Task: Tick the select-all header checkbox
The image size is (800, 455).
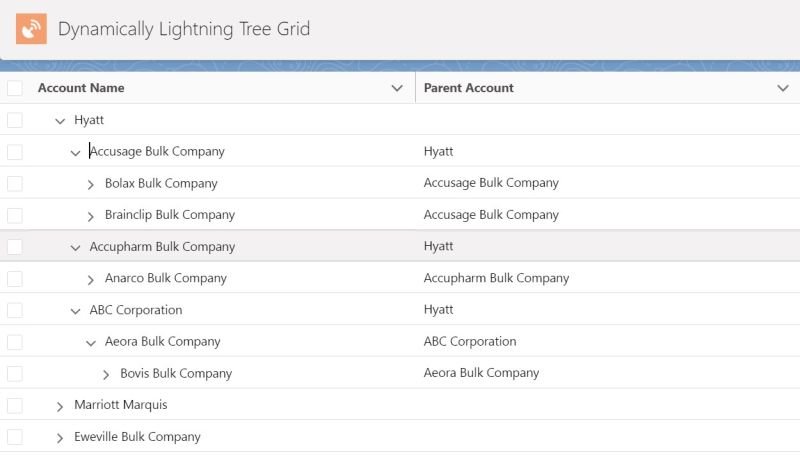Action: 15,88
